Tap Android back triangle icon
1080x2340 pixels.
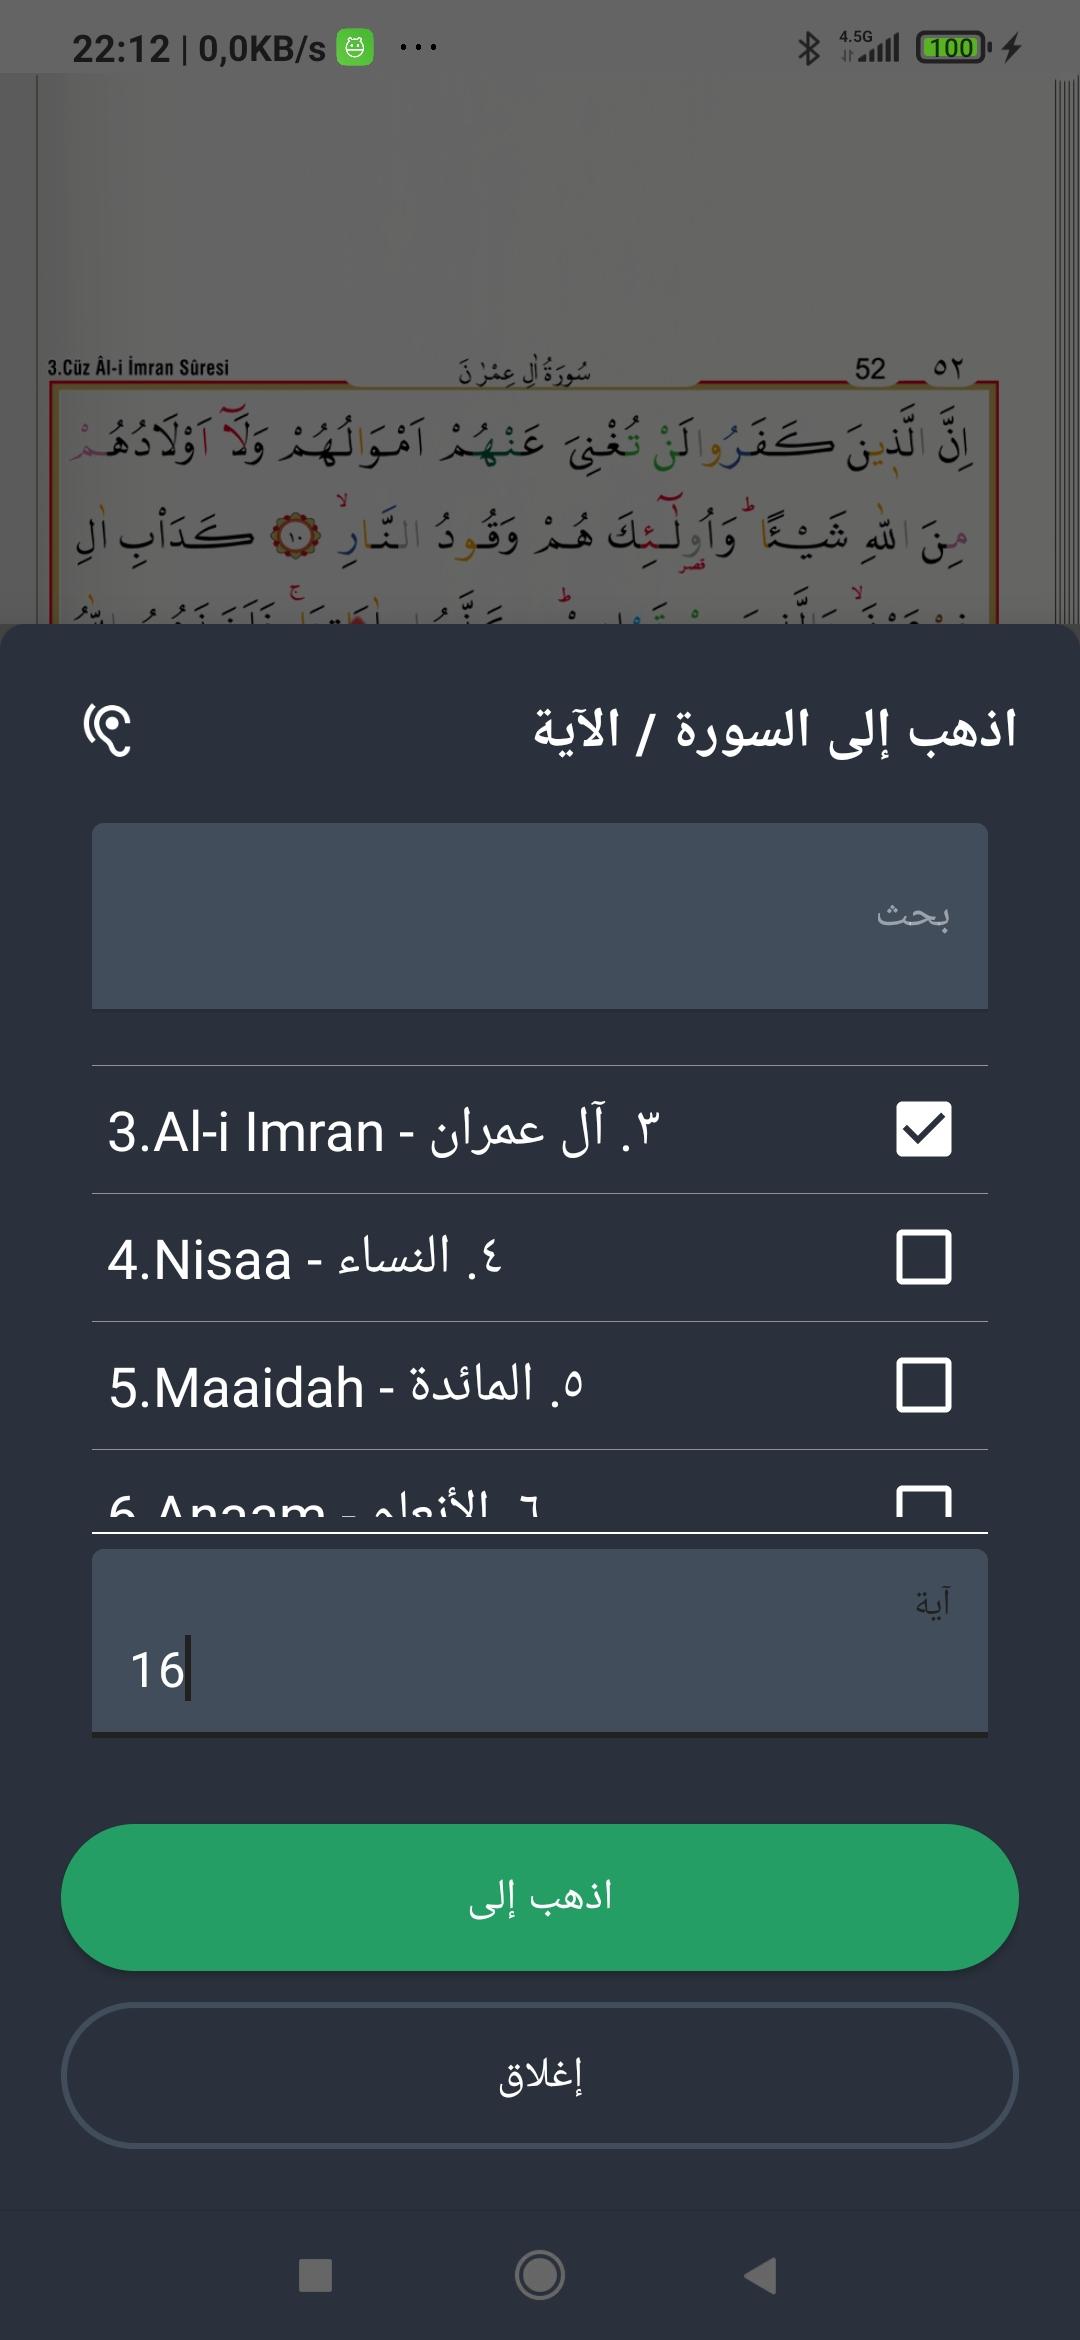(761, 2275)
